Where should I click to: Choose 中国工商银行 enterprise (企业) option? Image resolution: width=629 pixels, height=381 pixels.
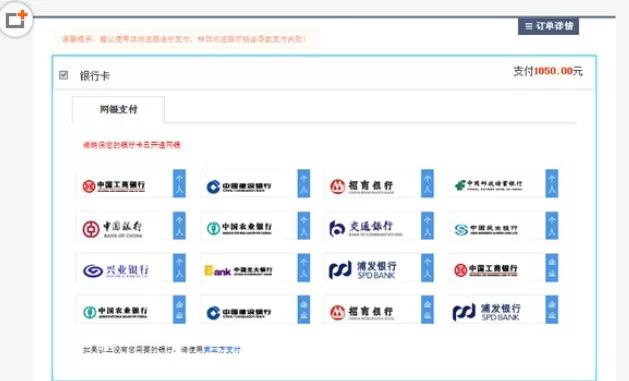click(503, 268)
